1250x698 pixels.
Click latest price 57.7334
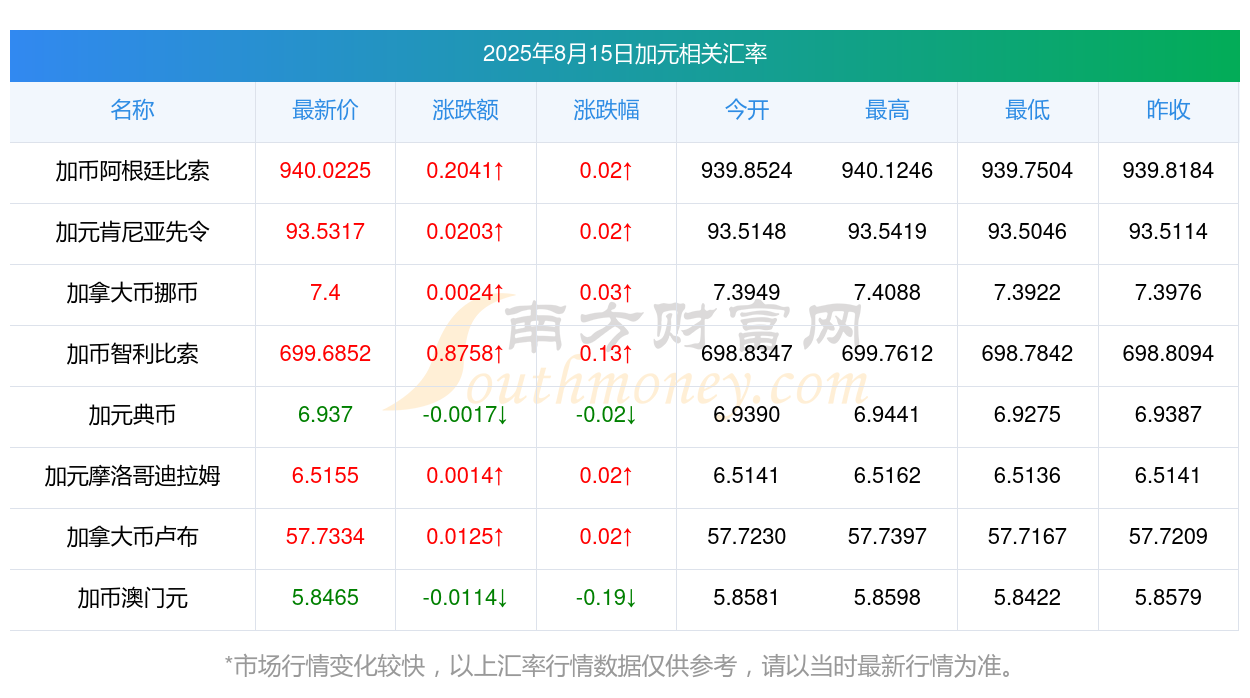tap(325, 537)
